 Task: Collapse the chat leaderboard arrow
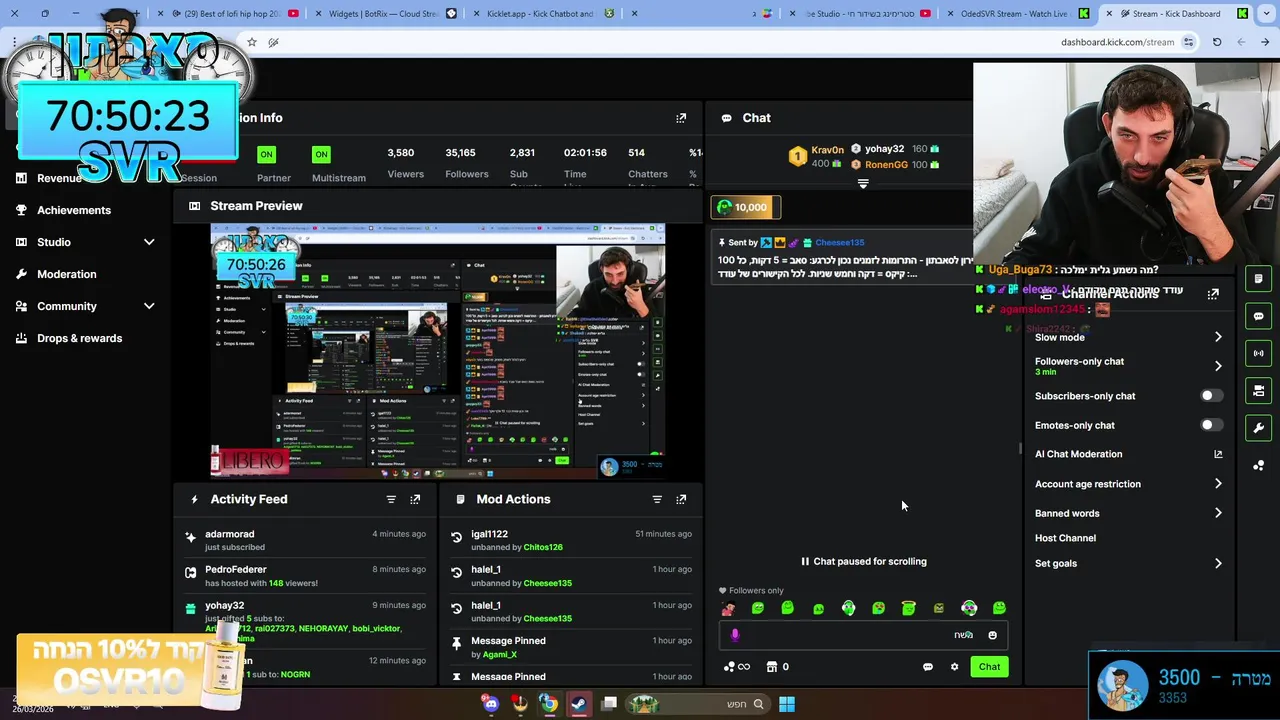[x=863, y=184]
